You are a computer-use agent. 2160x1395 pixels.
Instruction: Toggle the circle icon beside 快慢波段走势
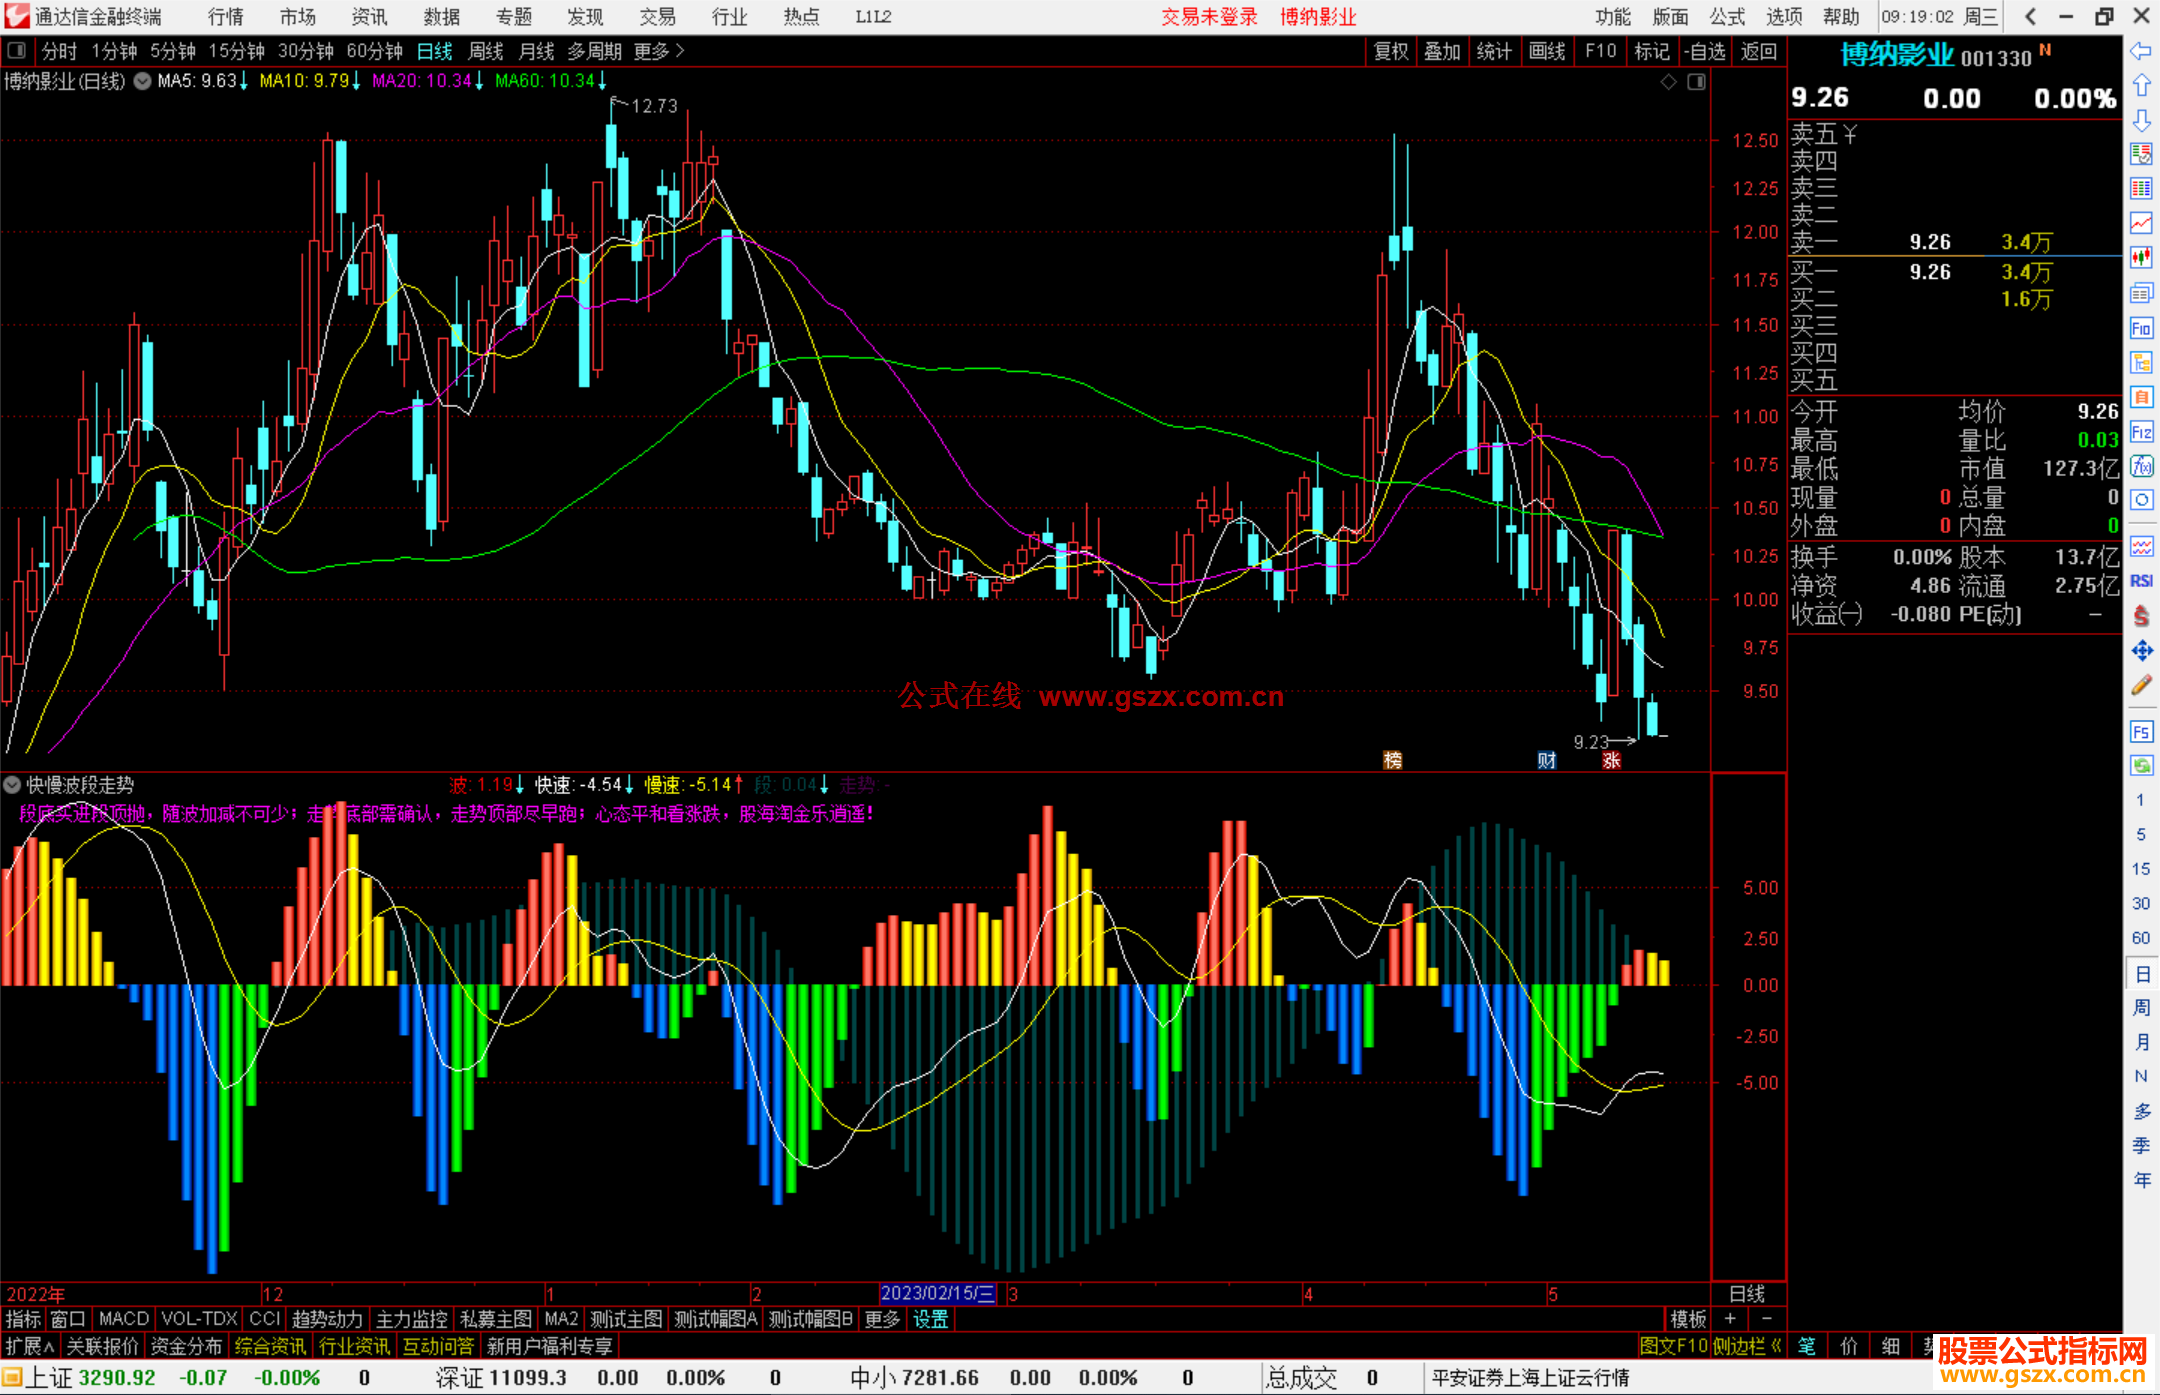pos(13,785)
